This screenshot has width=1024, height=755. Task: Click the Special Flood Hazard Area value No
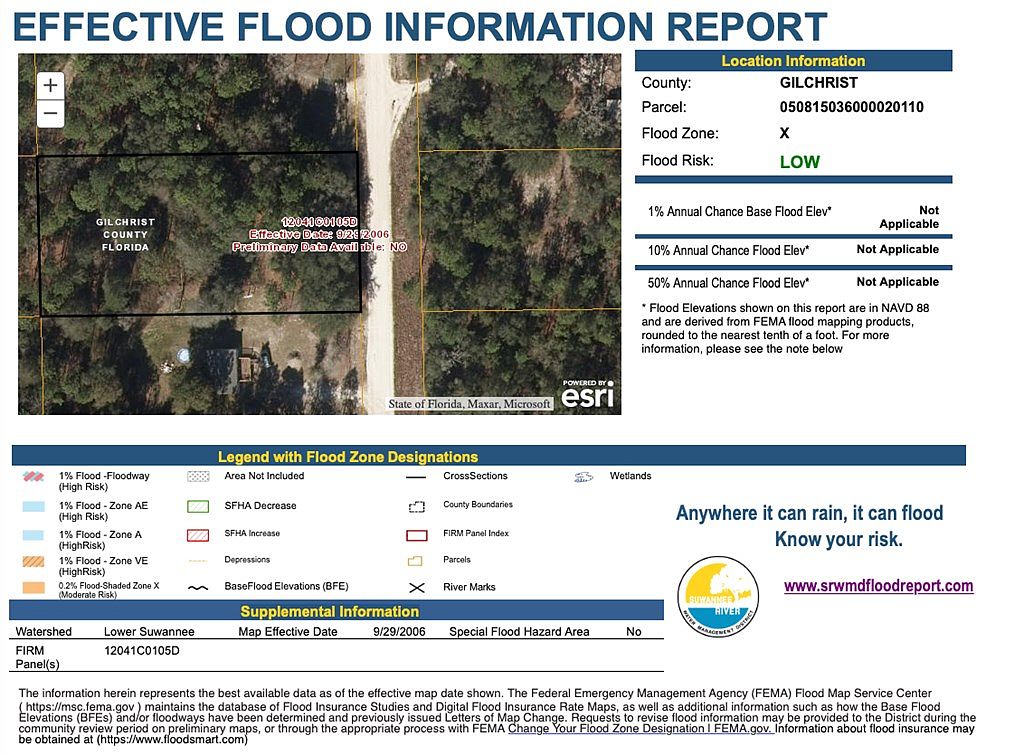click(633, 632)
